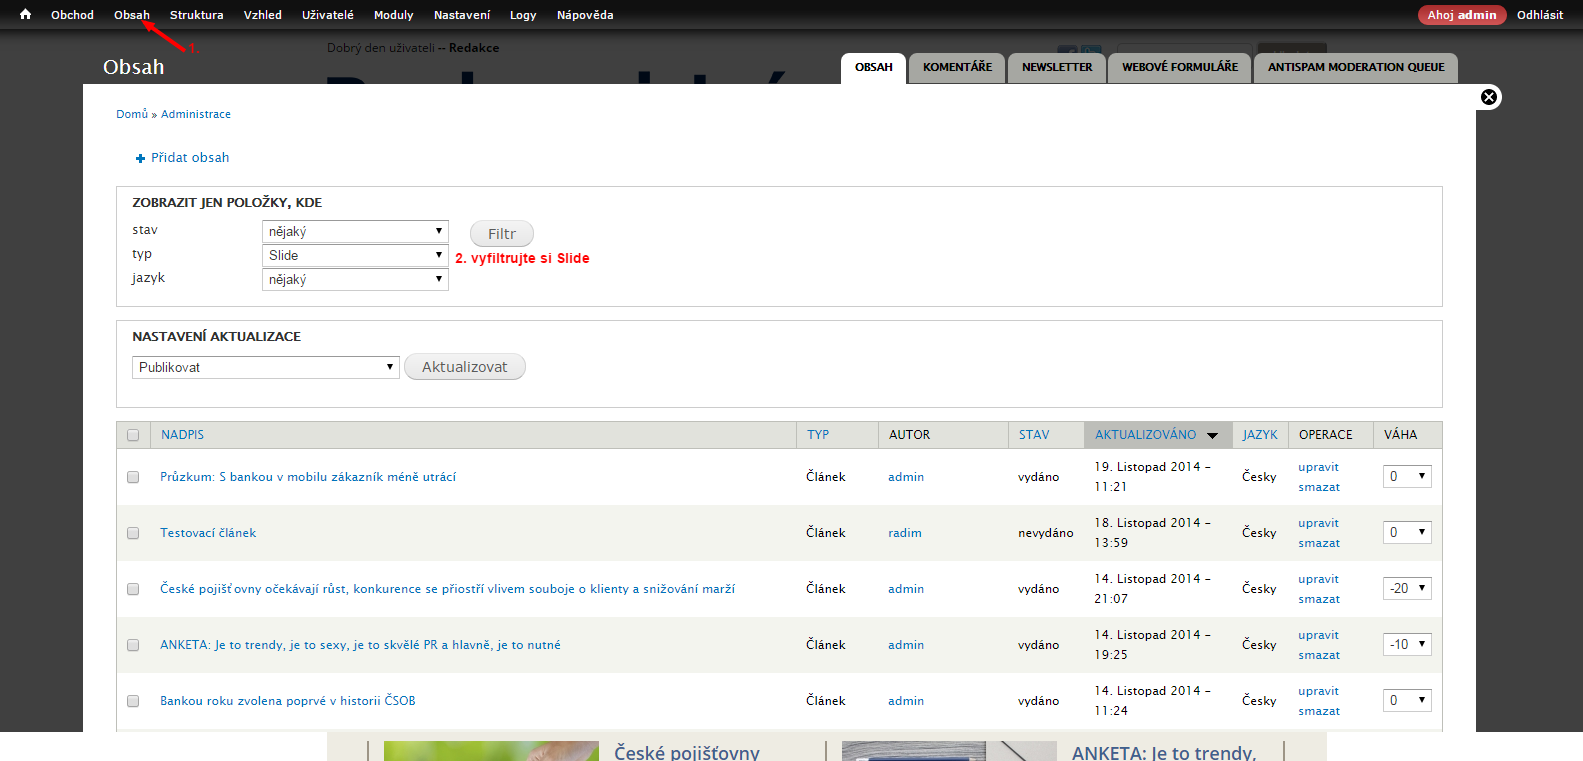The width and height of the screenshot is (1583, 761).
Task: Tick checkbox for Testovací článek
Action: 133,533
